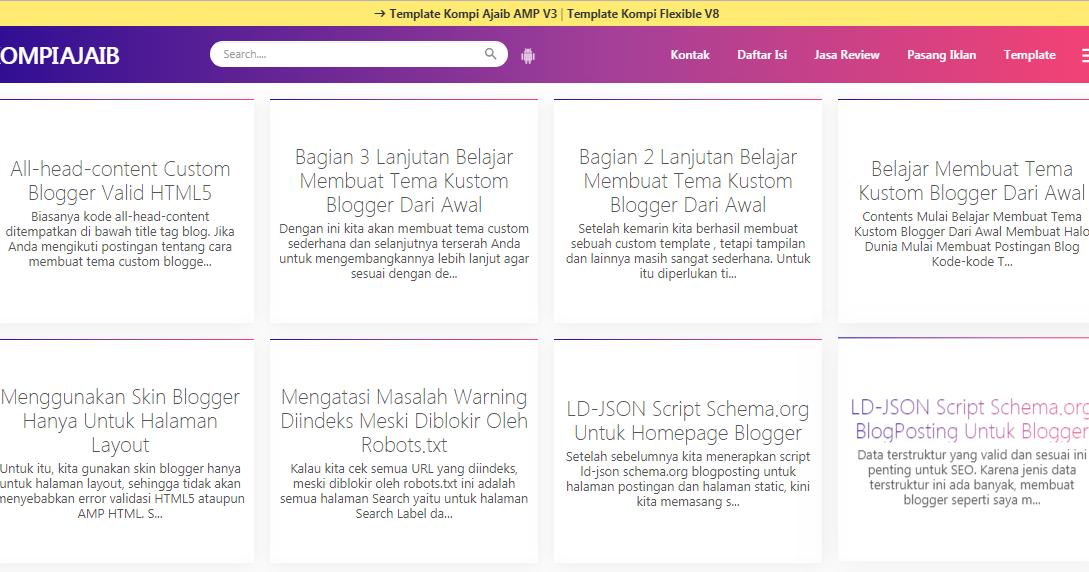
Task: Open Bagian 3 Lanjutan Belajar post title
Action: [x=404, y=180]
